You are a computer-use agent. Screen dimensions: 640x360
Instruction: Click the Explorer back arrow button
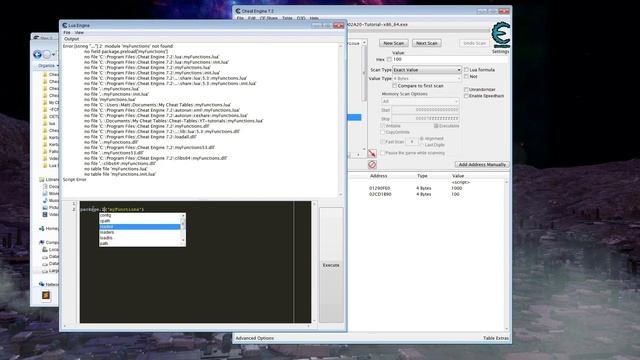38,54
